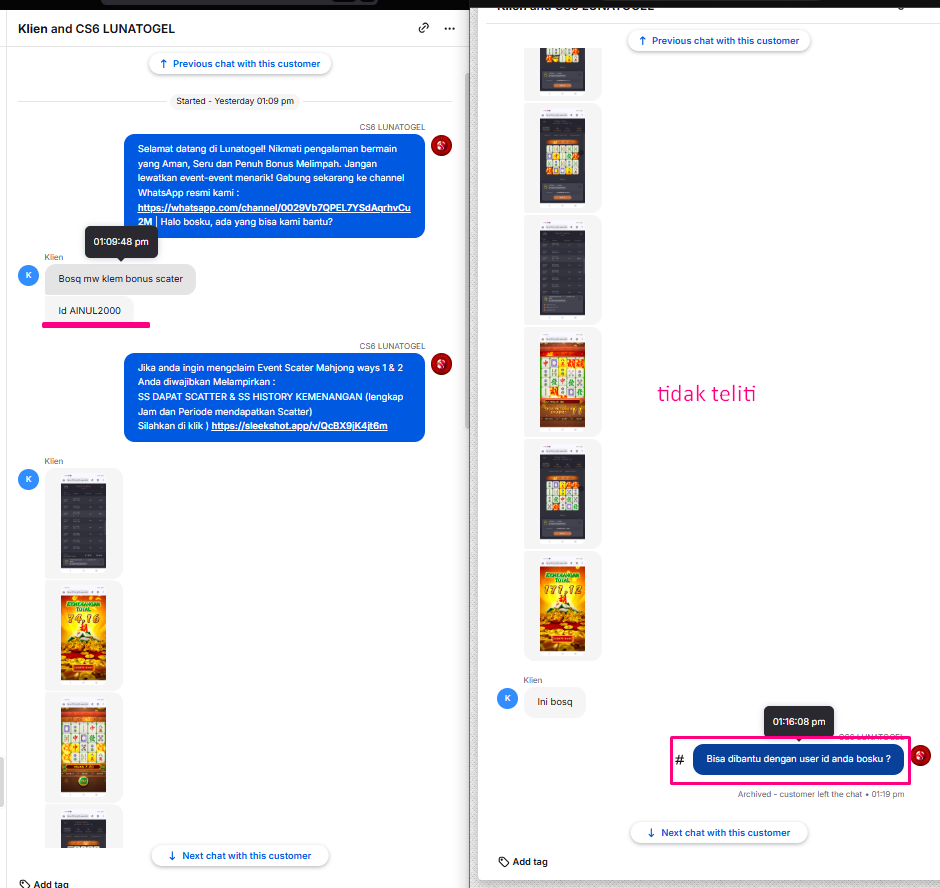Open KEMENANGAN TOTAL 74,16 screenshot thumbnail

(x=83, y=636)
